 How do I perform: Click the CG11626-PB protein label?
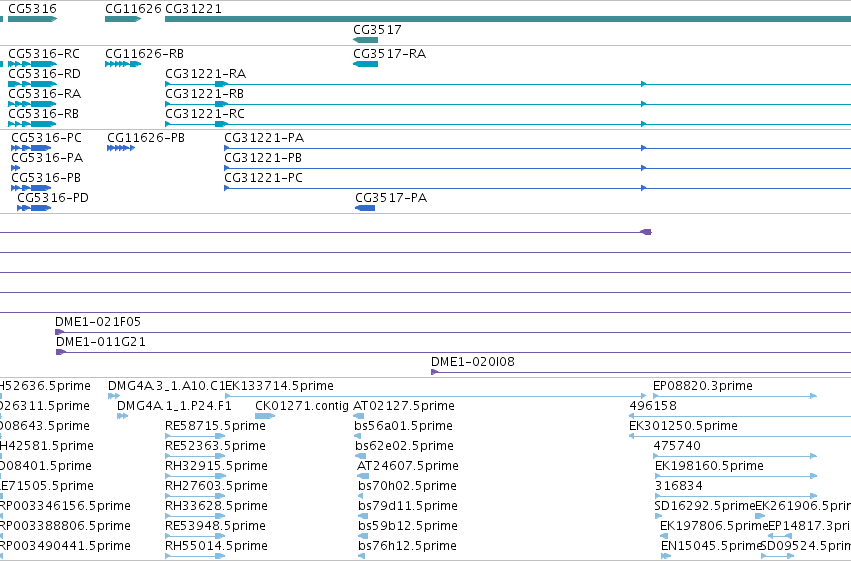point(146,138)
